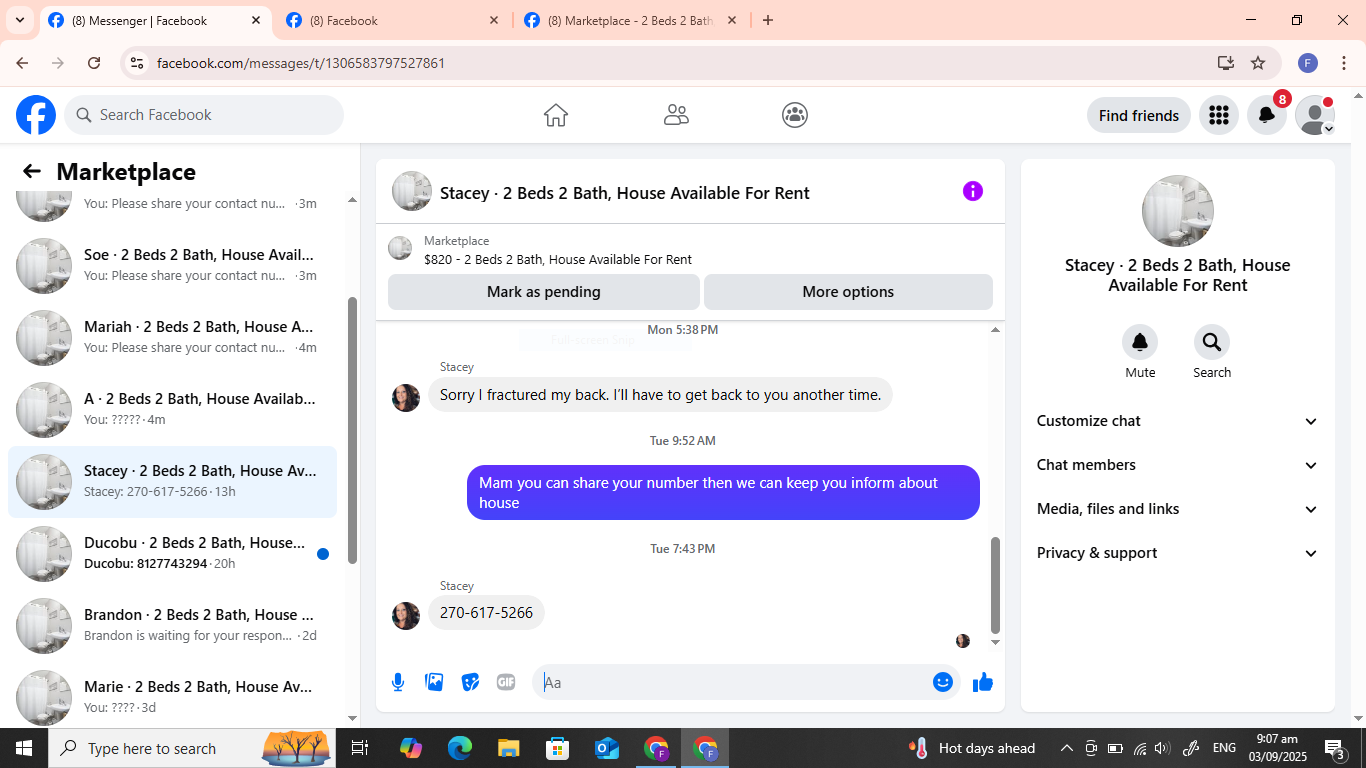The width and height of the screenshot is (1366, 768).
Task: Click the taskbar Type here to search box
Action: coord(193,748)
